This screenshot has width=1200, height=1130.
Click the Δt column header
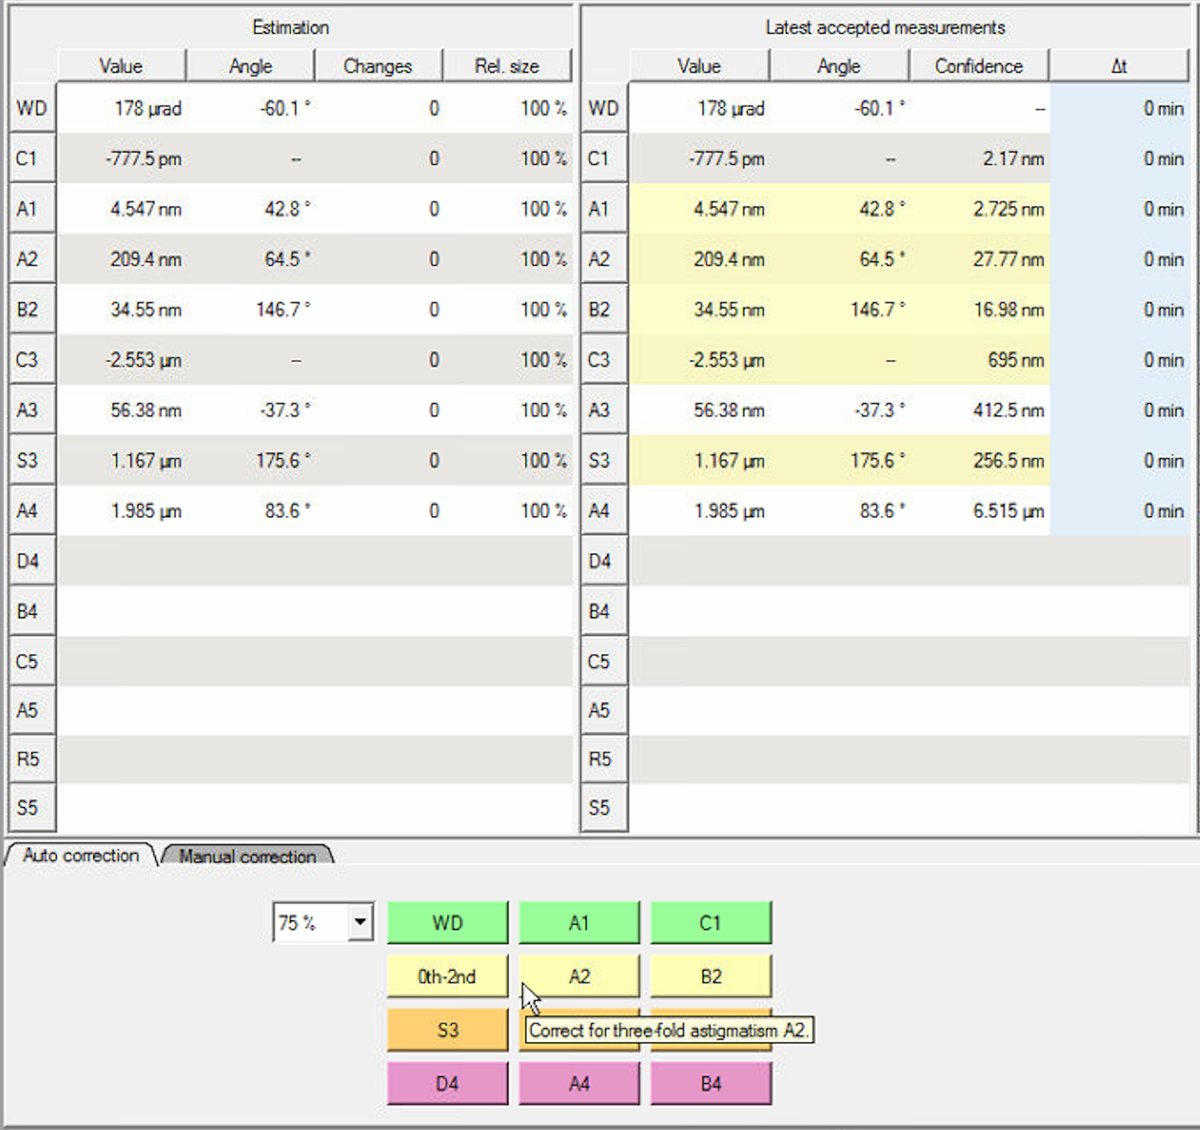1119,66
